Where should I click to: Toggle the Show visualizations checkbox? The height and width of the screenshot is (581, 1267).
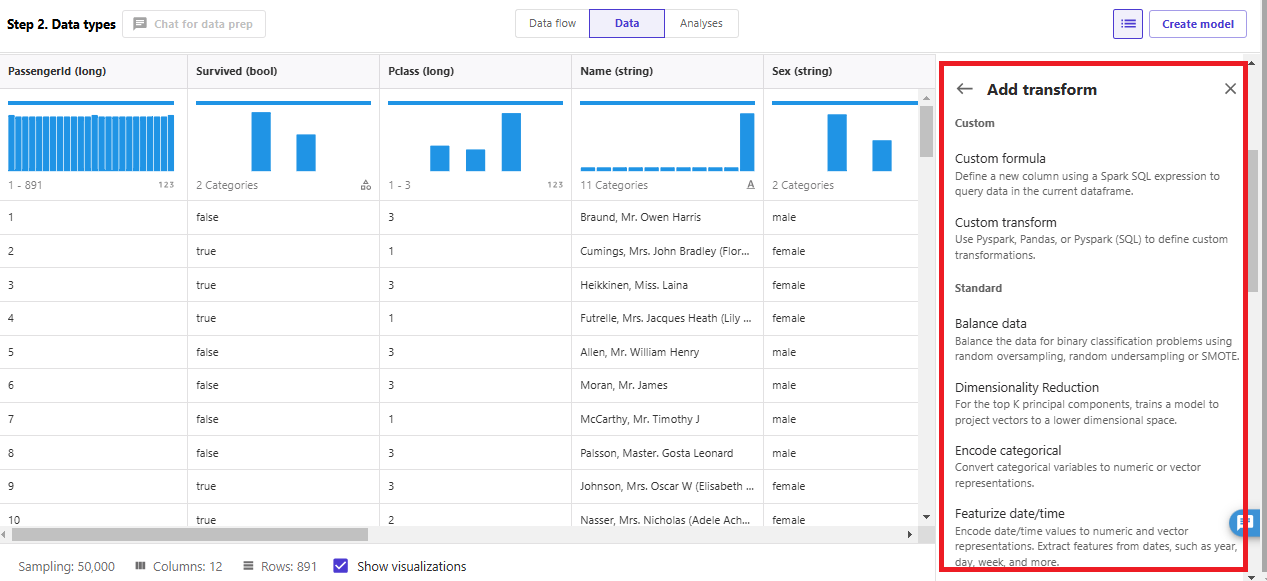341,566
